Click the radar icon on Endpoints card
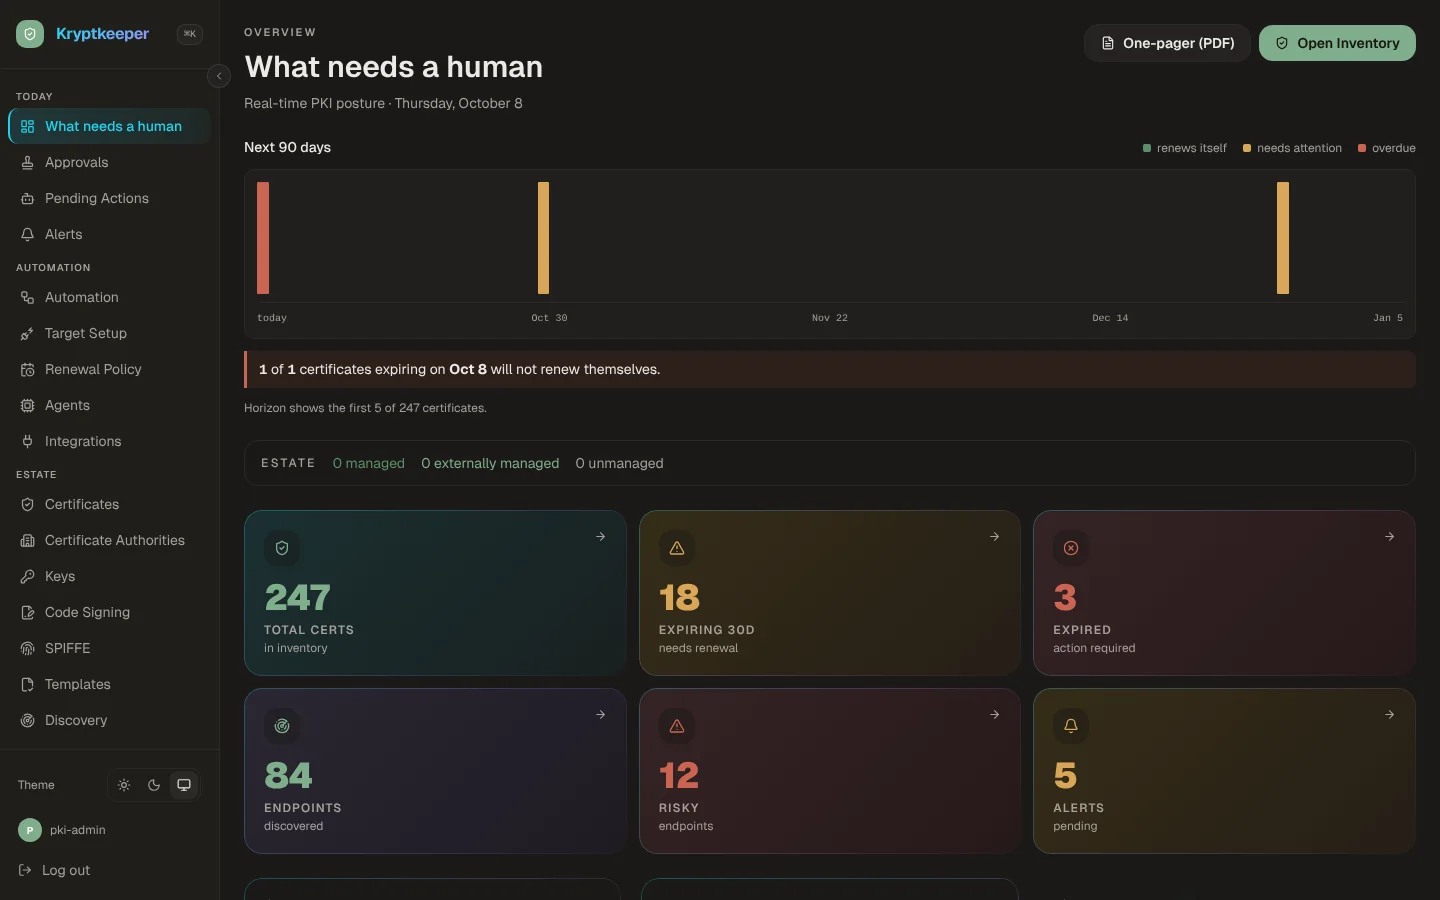Image resolution: width=1440 pixels, height=900 pixels. tap(282, 726)
